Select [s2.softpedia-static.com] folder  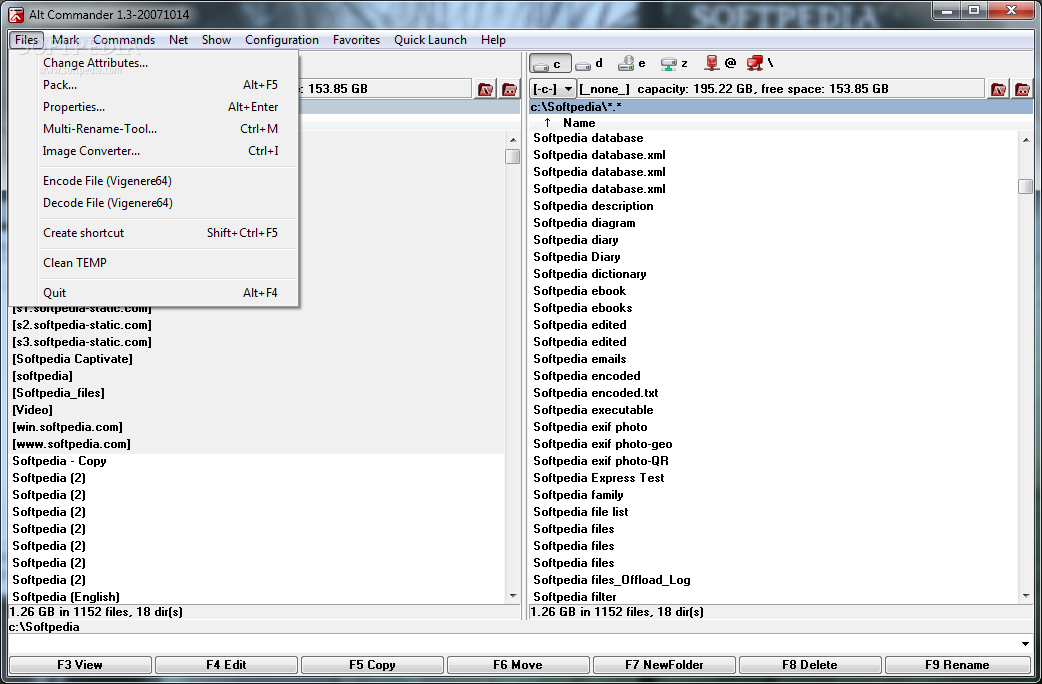pyautogui.click(x=82, y=325)
